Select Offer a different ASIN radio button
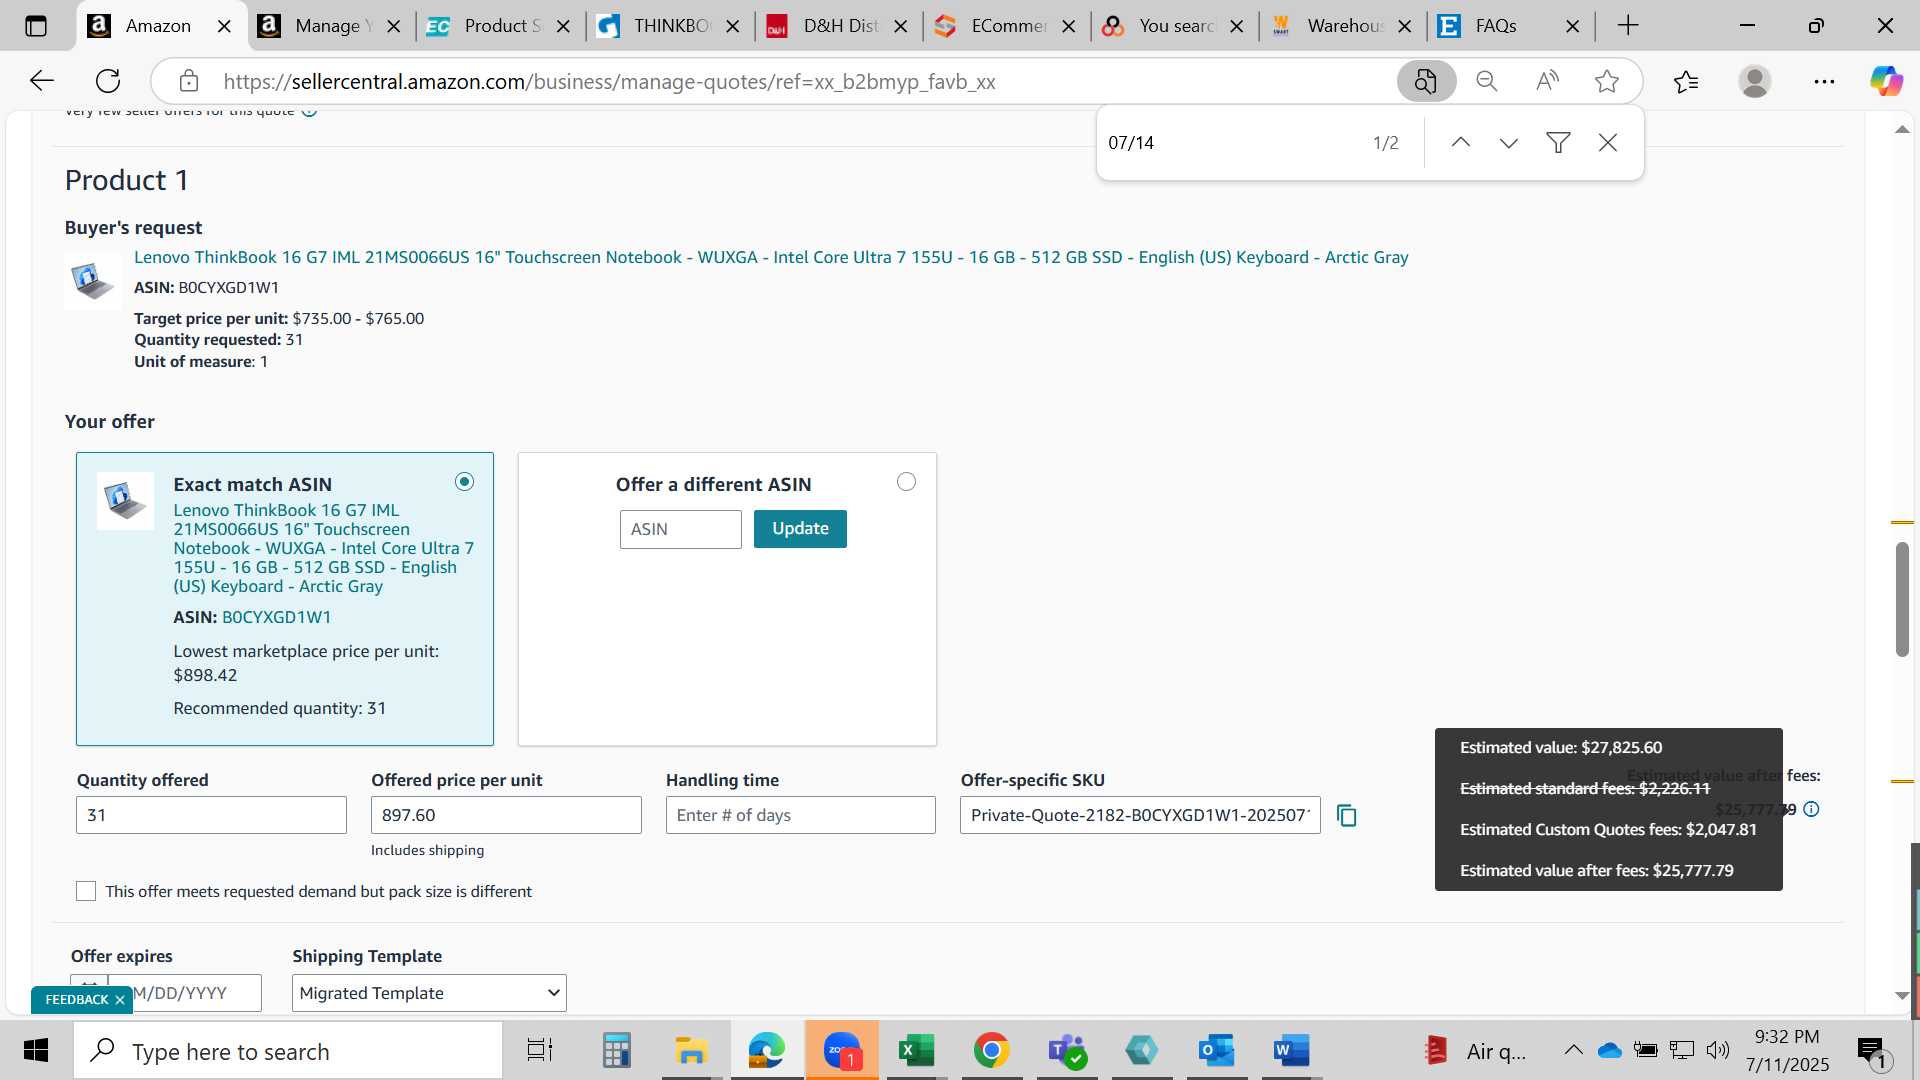 [x=906, y=482]
